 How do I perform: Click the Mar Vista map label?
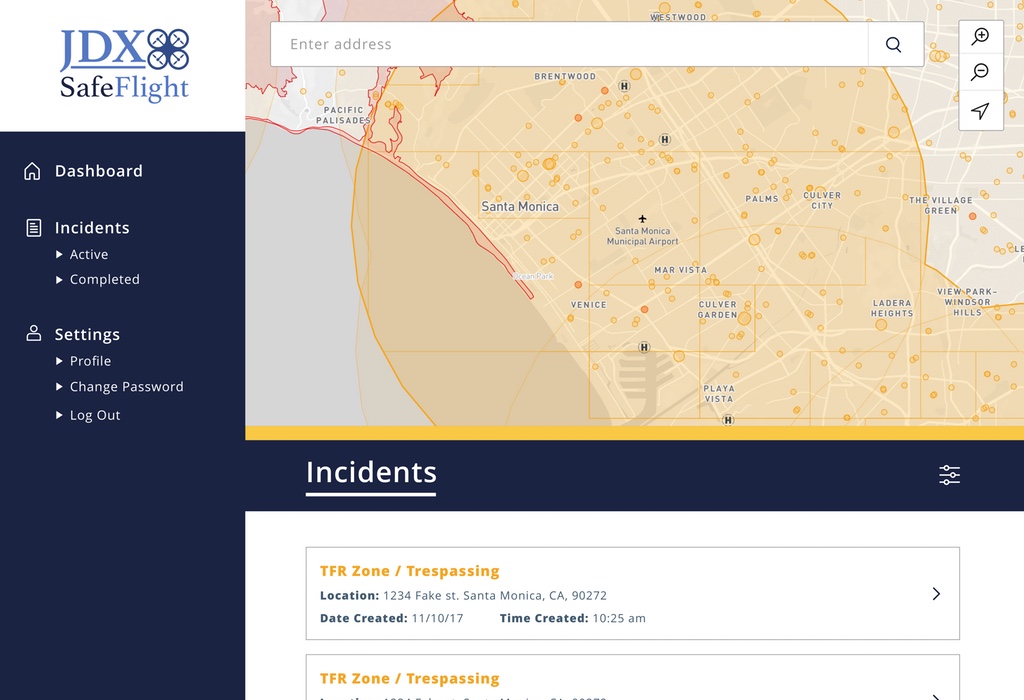pyautogui.click(x=680, y=270)
